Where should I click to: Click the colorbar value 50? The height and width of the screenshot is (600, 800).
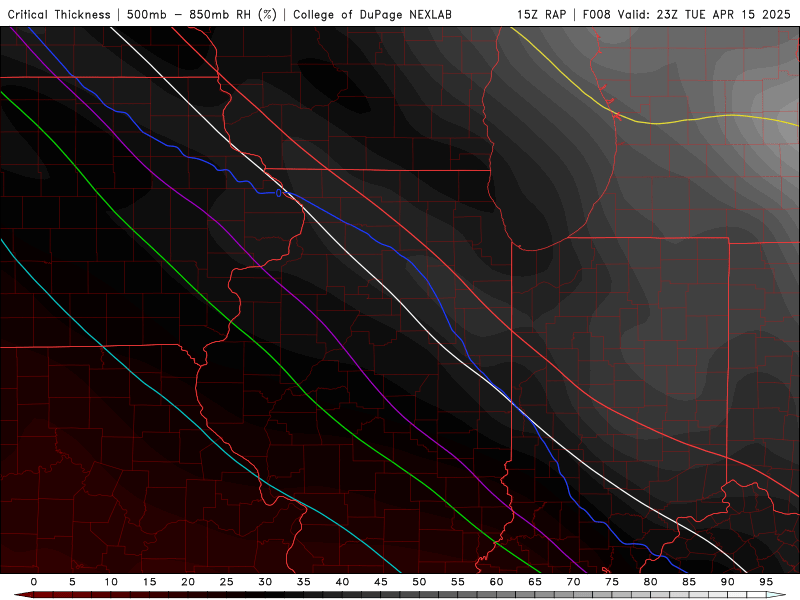[419, 582]
